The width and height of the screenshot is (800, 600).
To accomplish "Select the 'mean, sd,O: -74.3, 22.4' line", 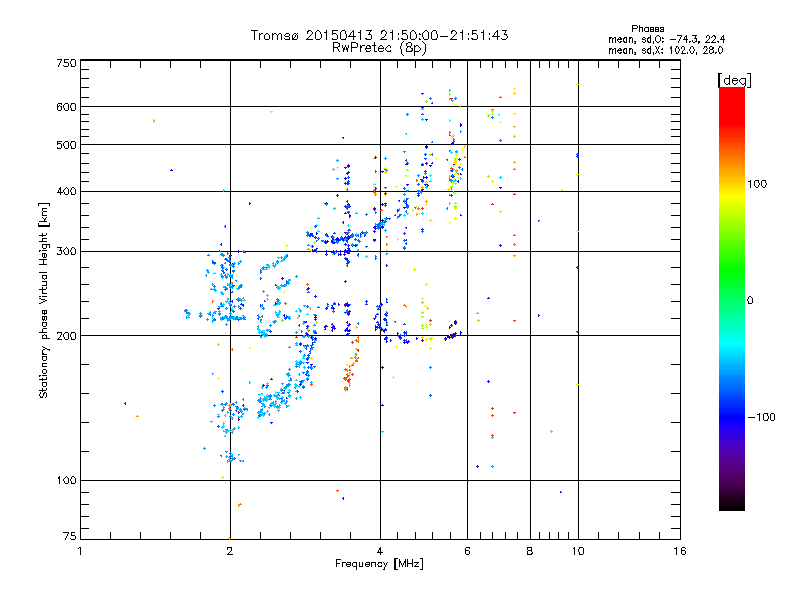I will click(x=666, y=39).
